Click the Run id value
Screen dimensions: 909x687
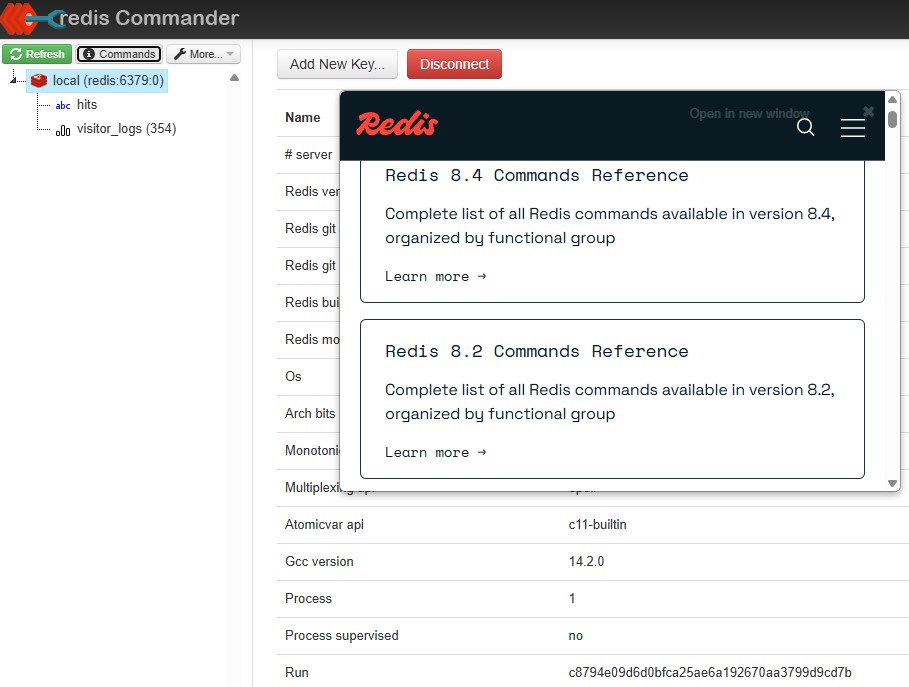pos(710,673)
